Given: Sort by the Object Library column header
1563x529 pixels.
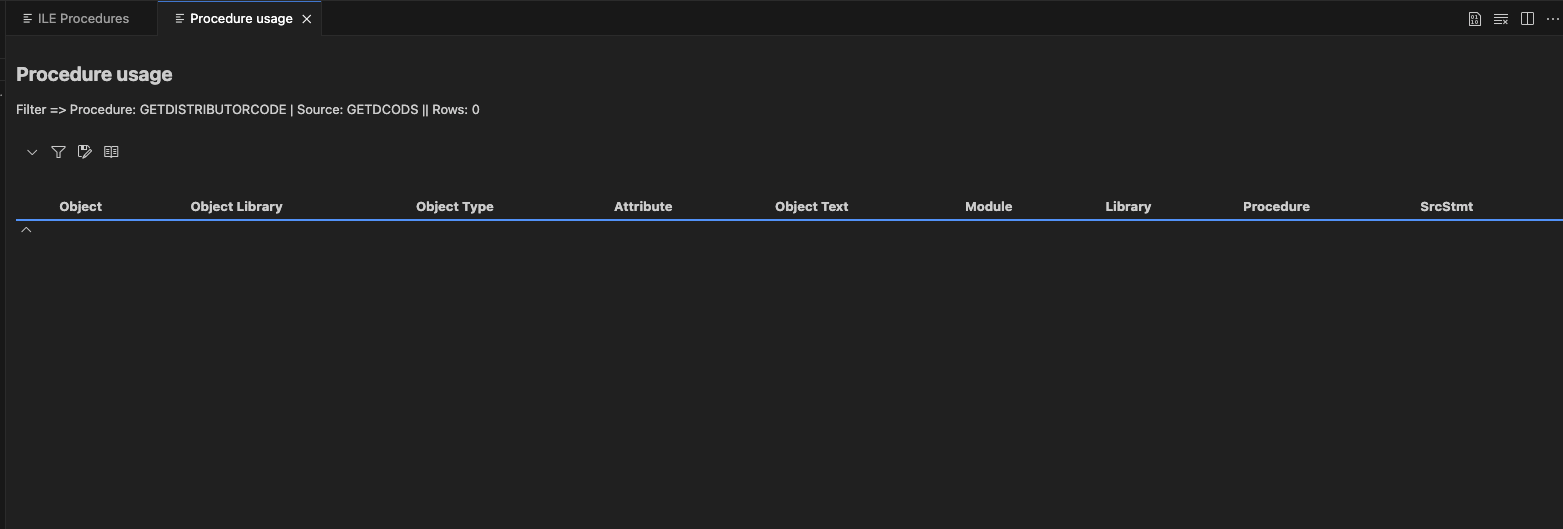Looking at the screenshot, I should [236, 207].
